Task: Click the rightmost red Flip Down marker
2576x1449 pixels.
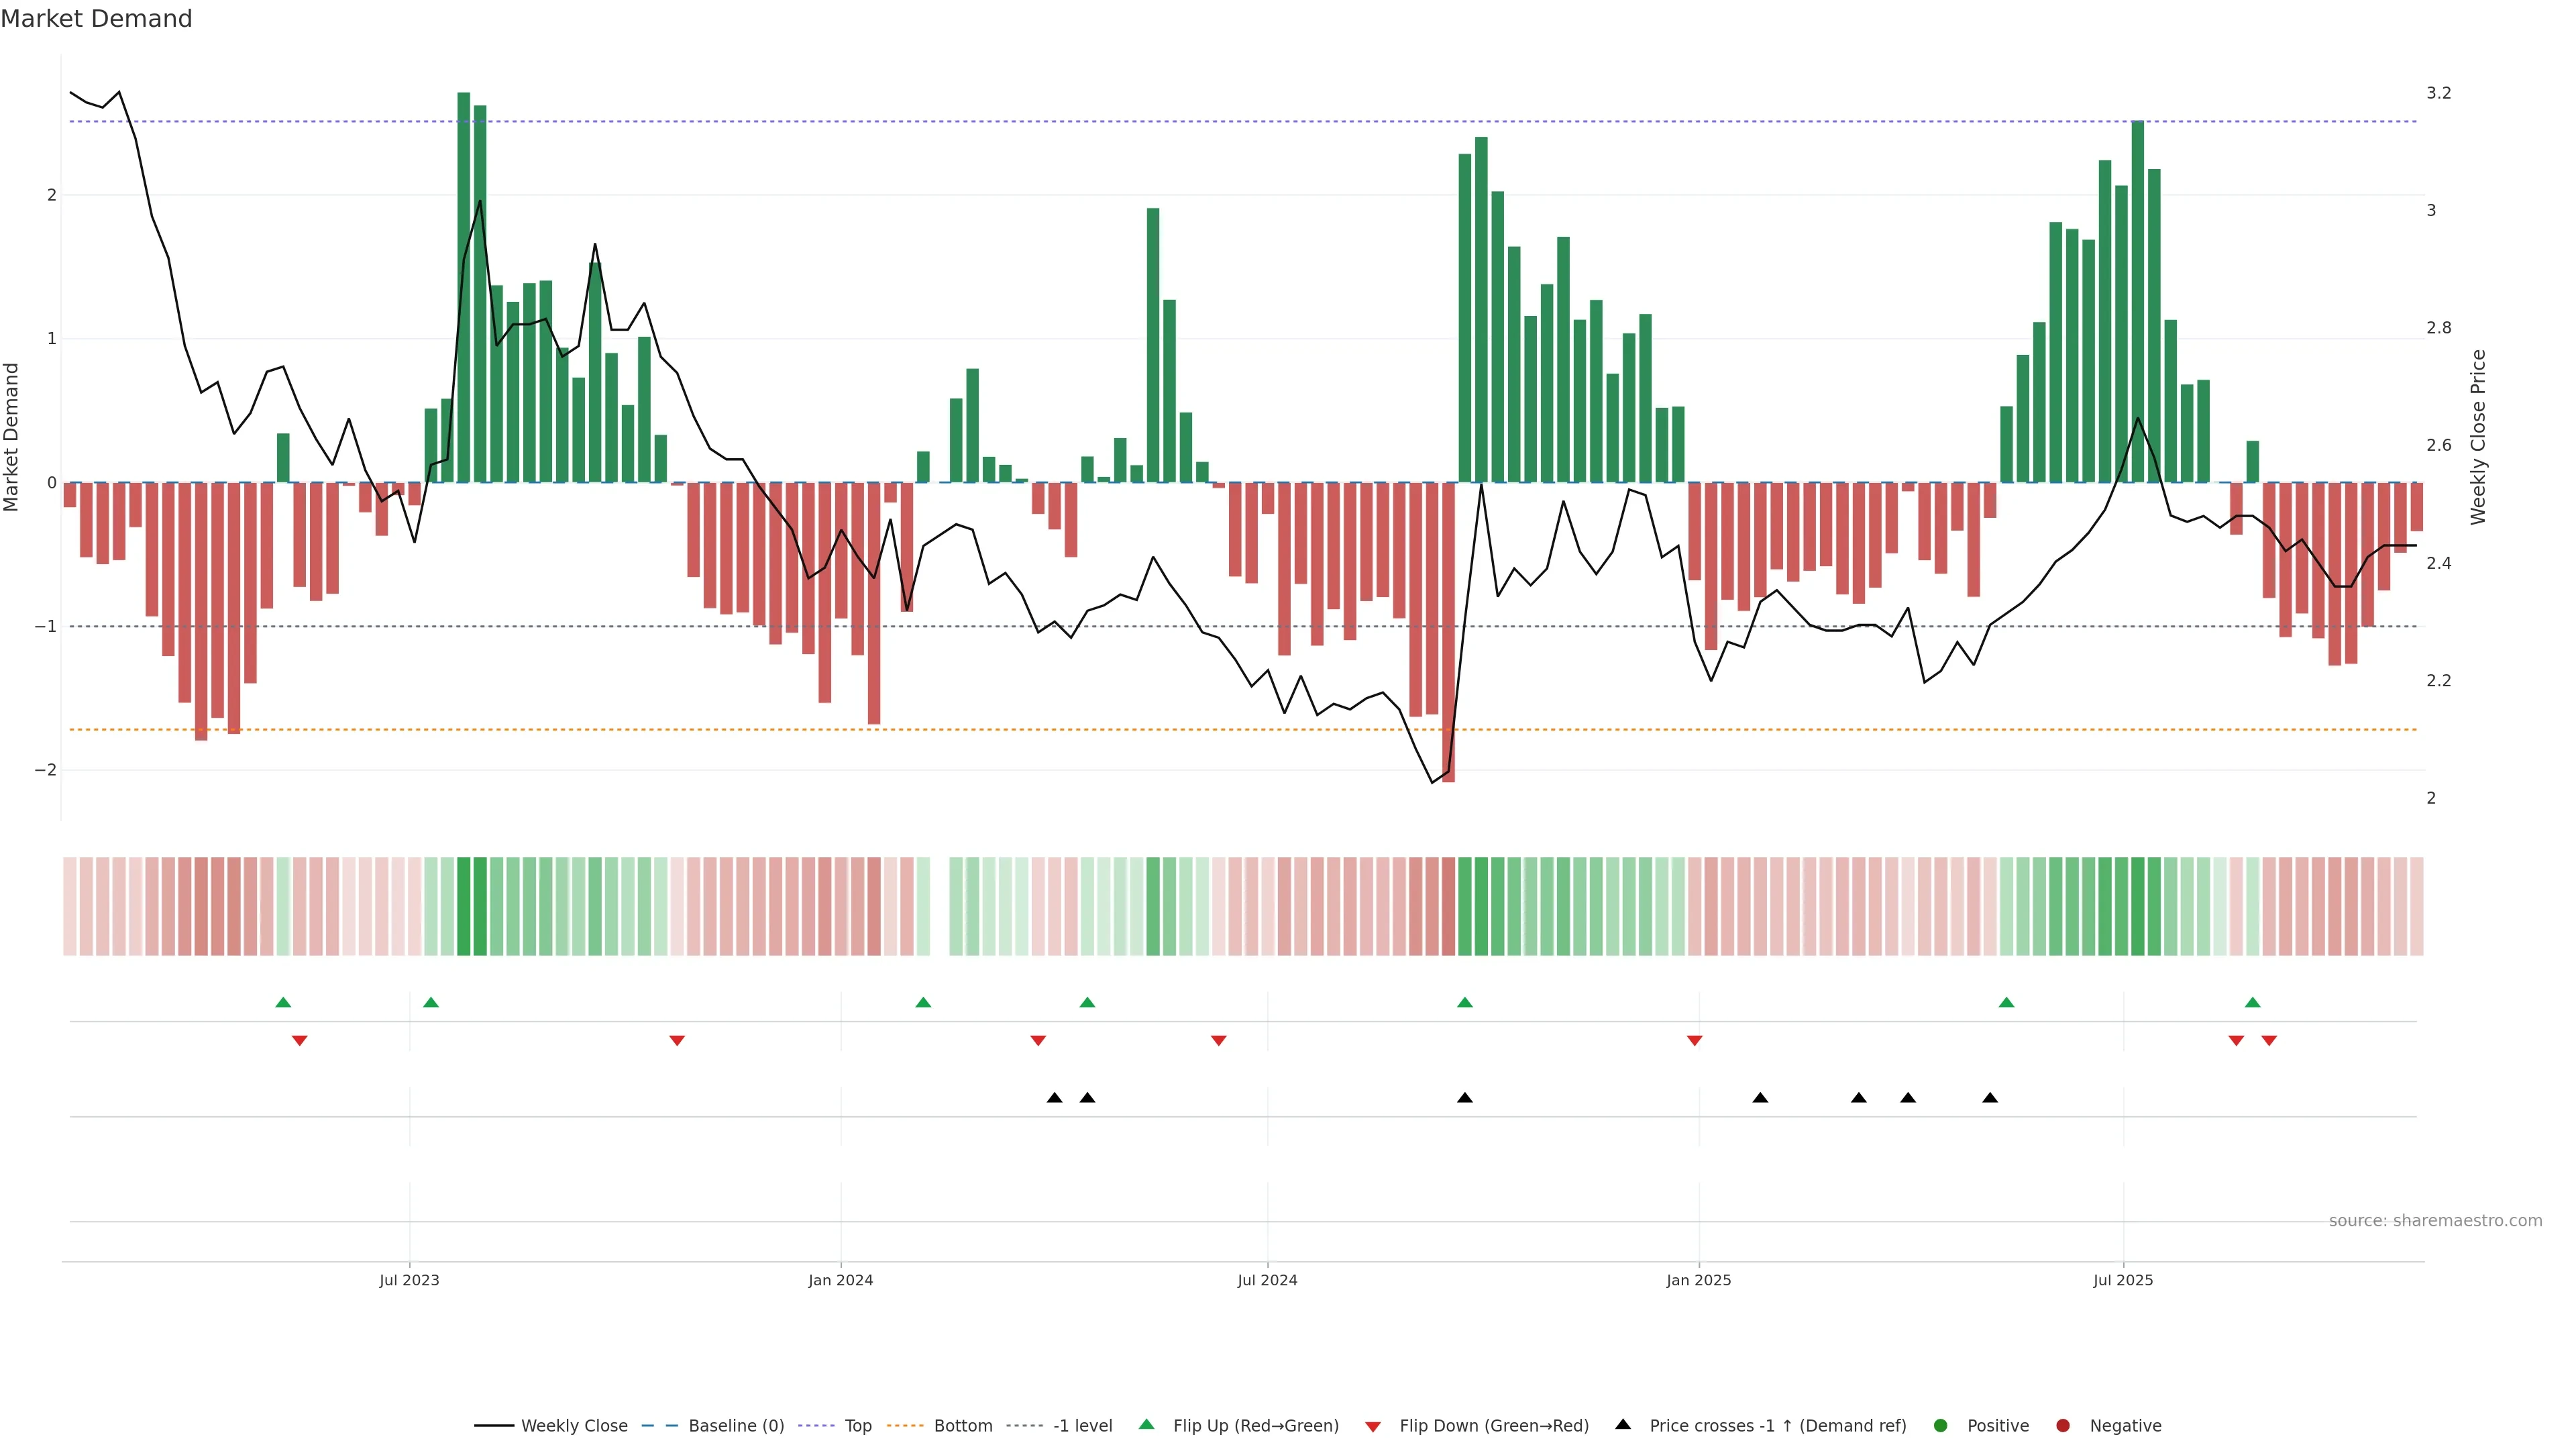Action: click(x=2269, y=1041)
